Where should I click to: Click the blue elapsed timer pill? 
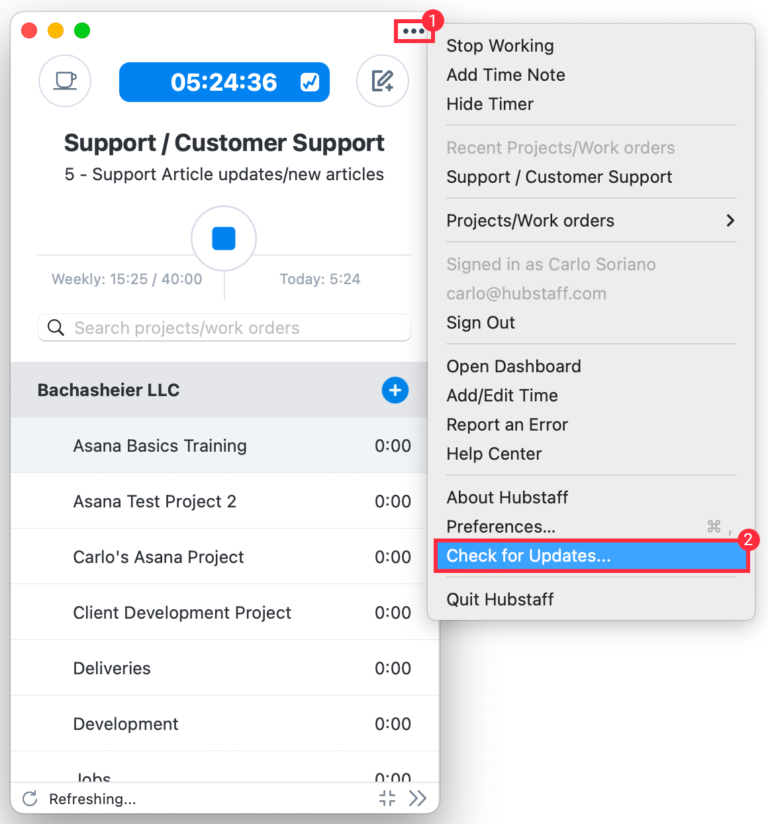tap(224, 82)
